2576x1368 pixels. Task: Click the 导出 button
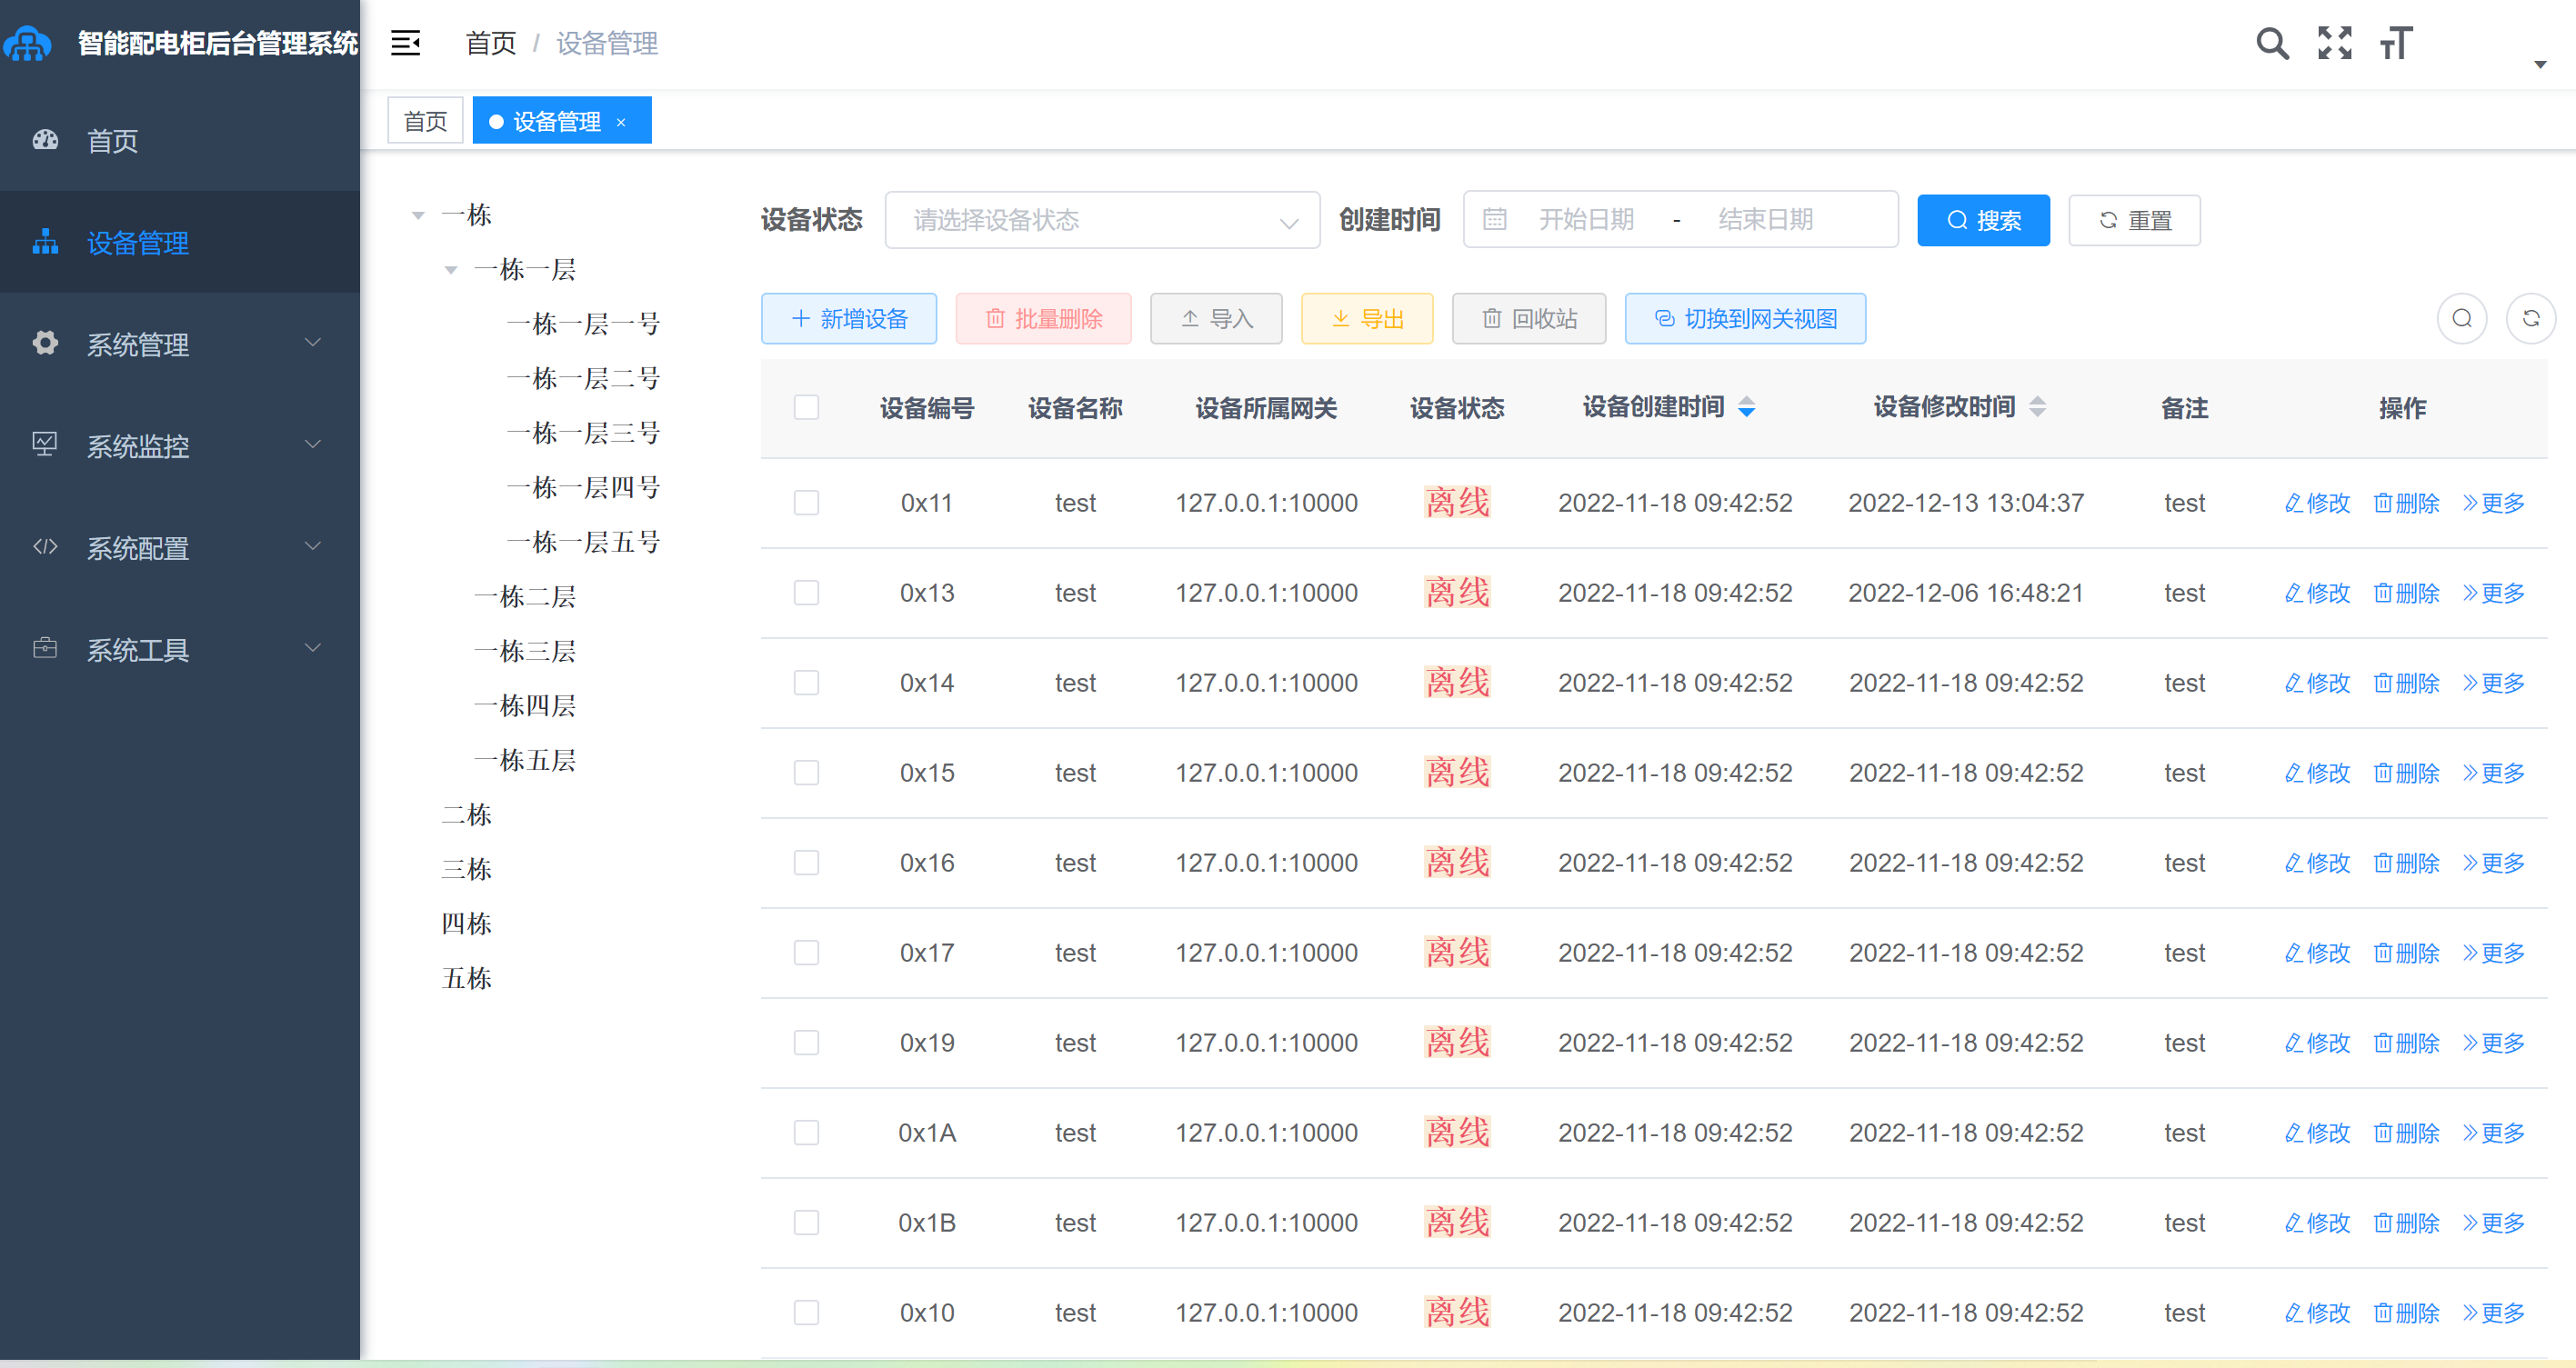click(1367, 318)
